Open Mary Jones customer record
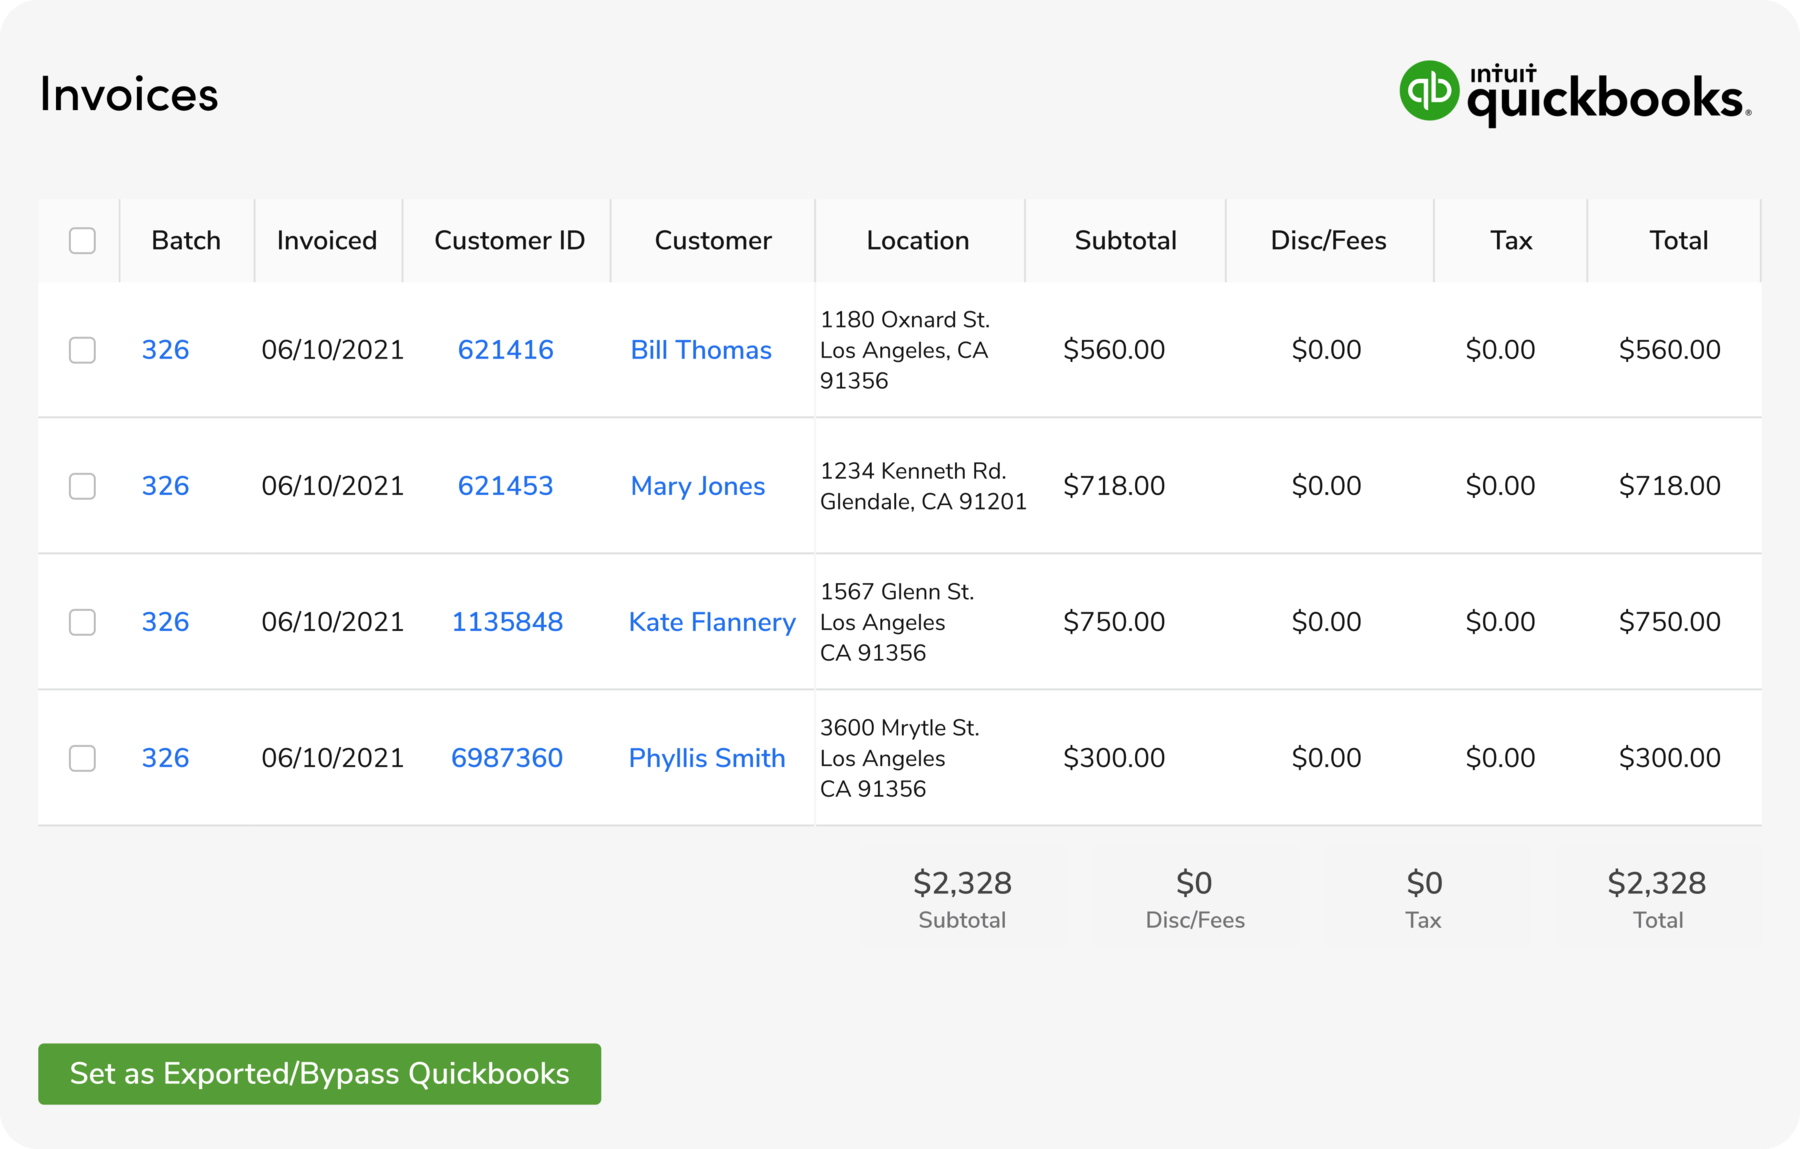The height and width of the screenshot is (1149, 1800). pyautogui.click(x=697, y=486)
